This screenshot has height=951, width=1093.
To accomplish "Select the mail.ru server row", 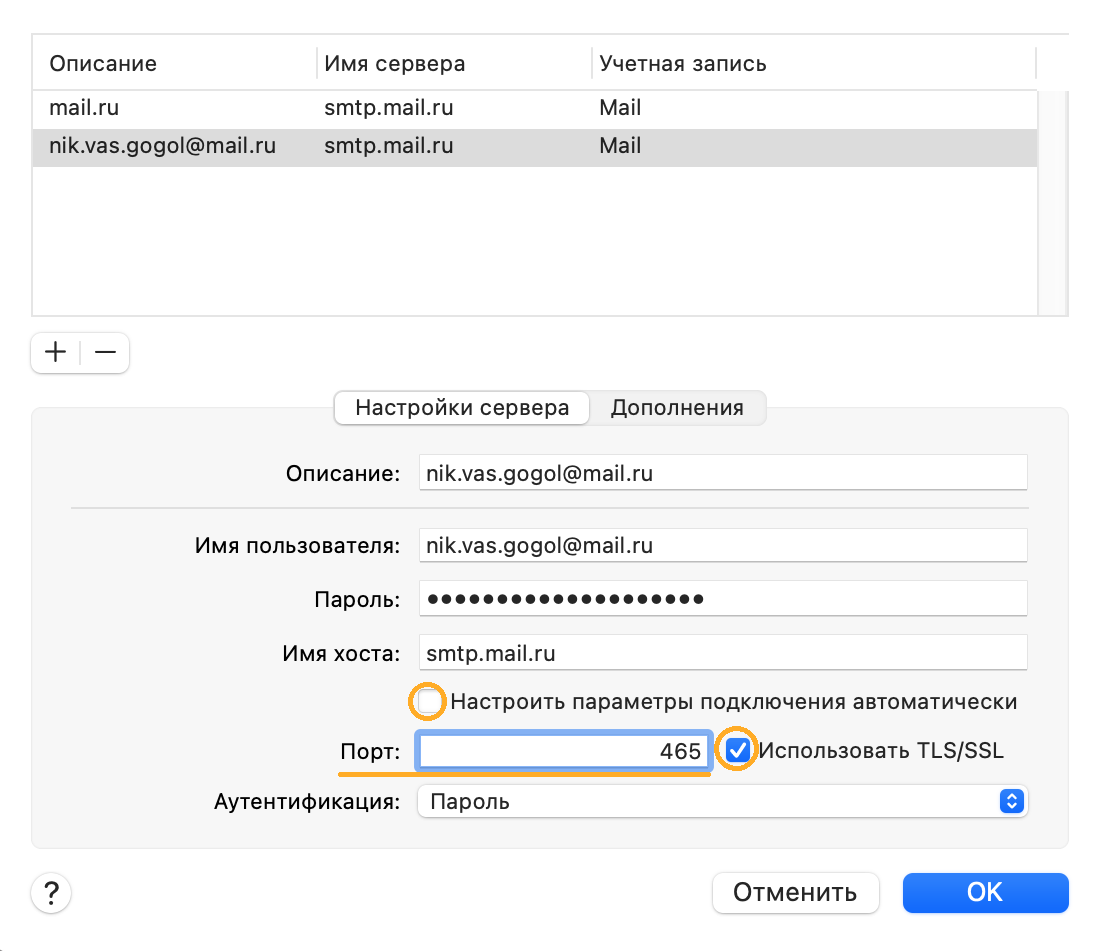I will point(535,108).
